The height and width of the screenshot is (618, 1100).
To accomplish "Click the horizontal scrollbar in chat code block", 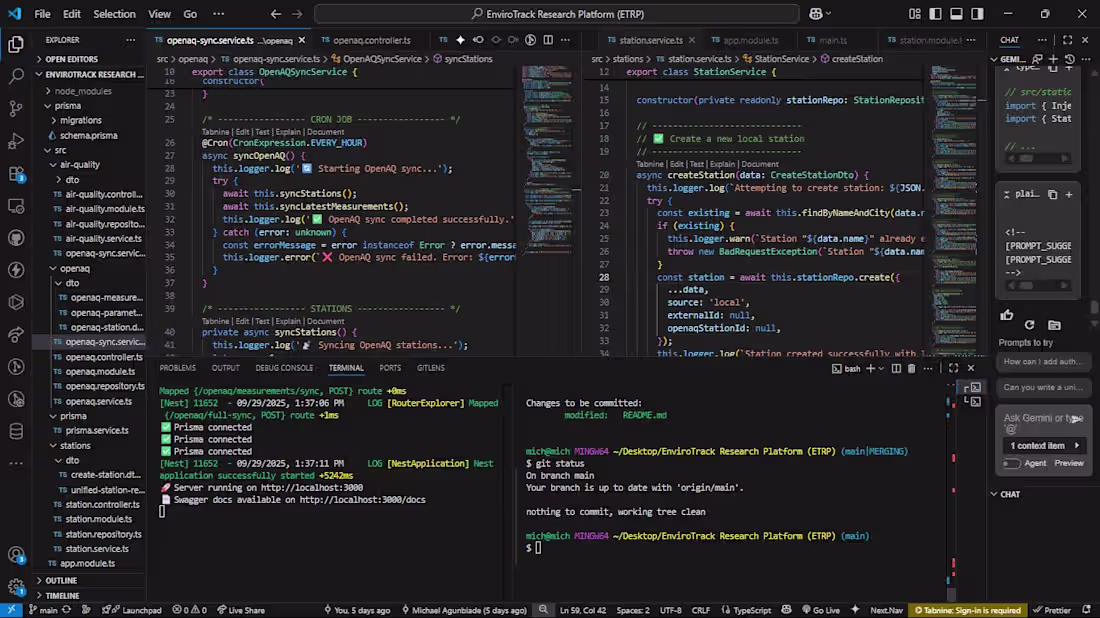I will tap(1026, 286).
